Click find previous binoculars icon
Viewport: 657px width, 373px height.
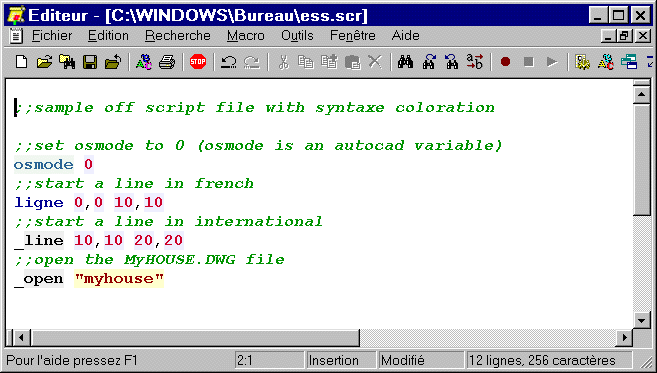coord(452,62)
